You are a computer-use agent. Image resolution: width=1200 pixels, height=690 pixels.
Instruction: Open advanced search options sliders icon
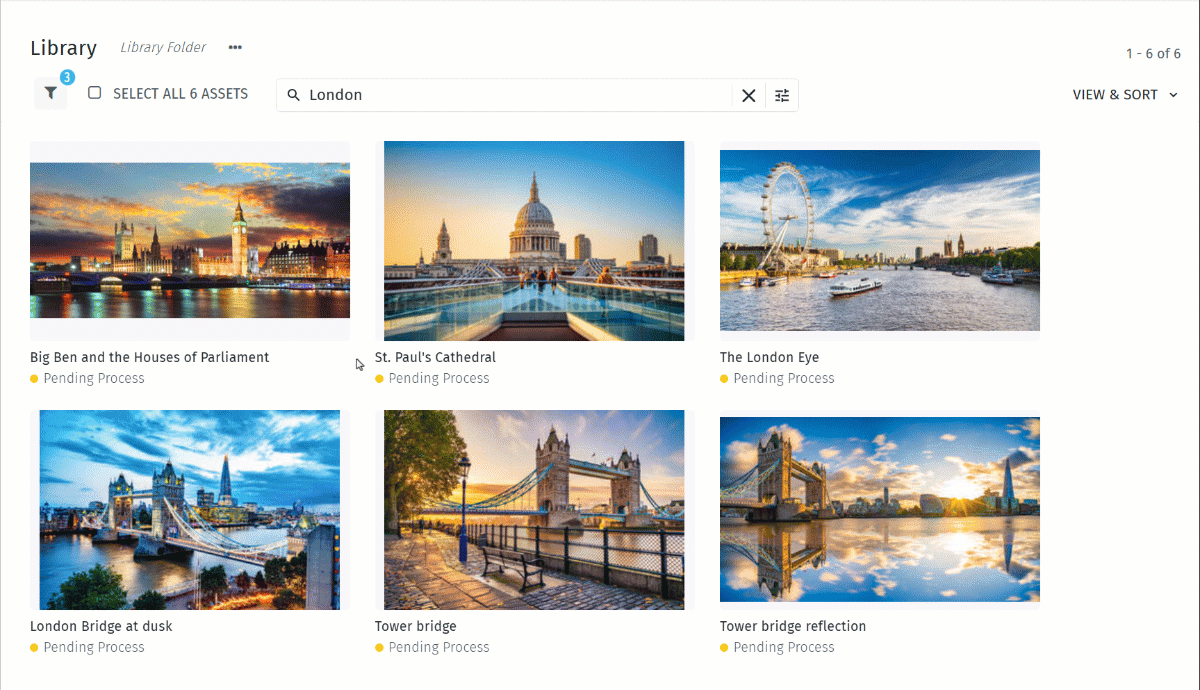(x=782, y=95)
